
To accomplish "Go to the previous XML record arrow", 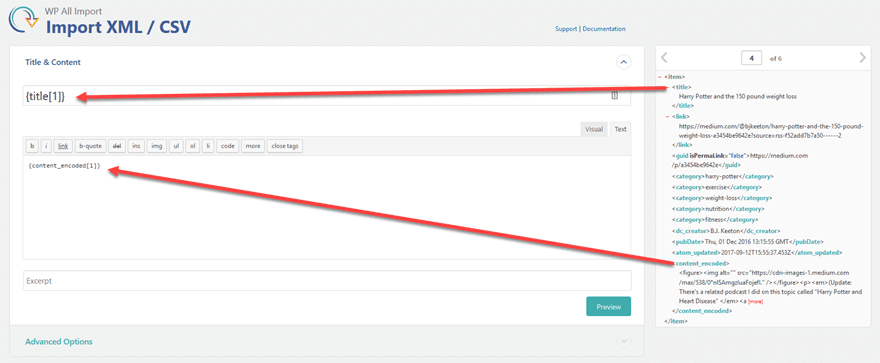I will (x=664, y=57).
